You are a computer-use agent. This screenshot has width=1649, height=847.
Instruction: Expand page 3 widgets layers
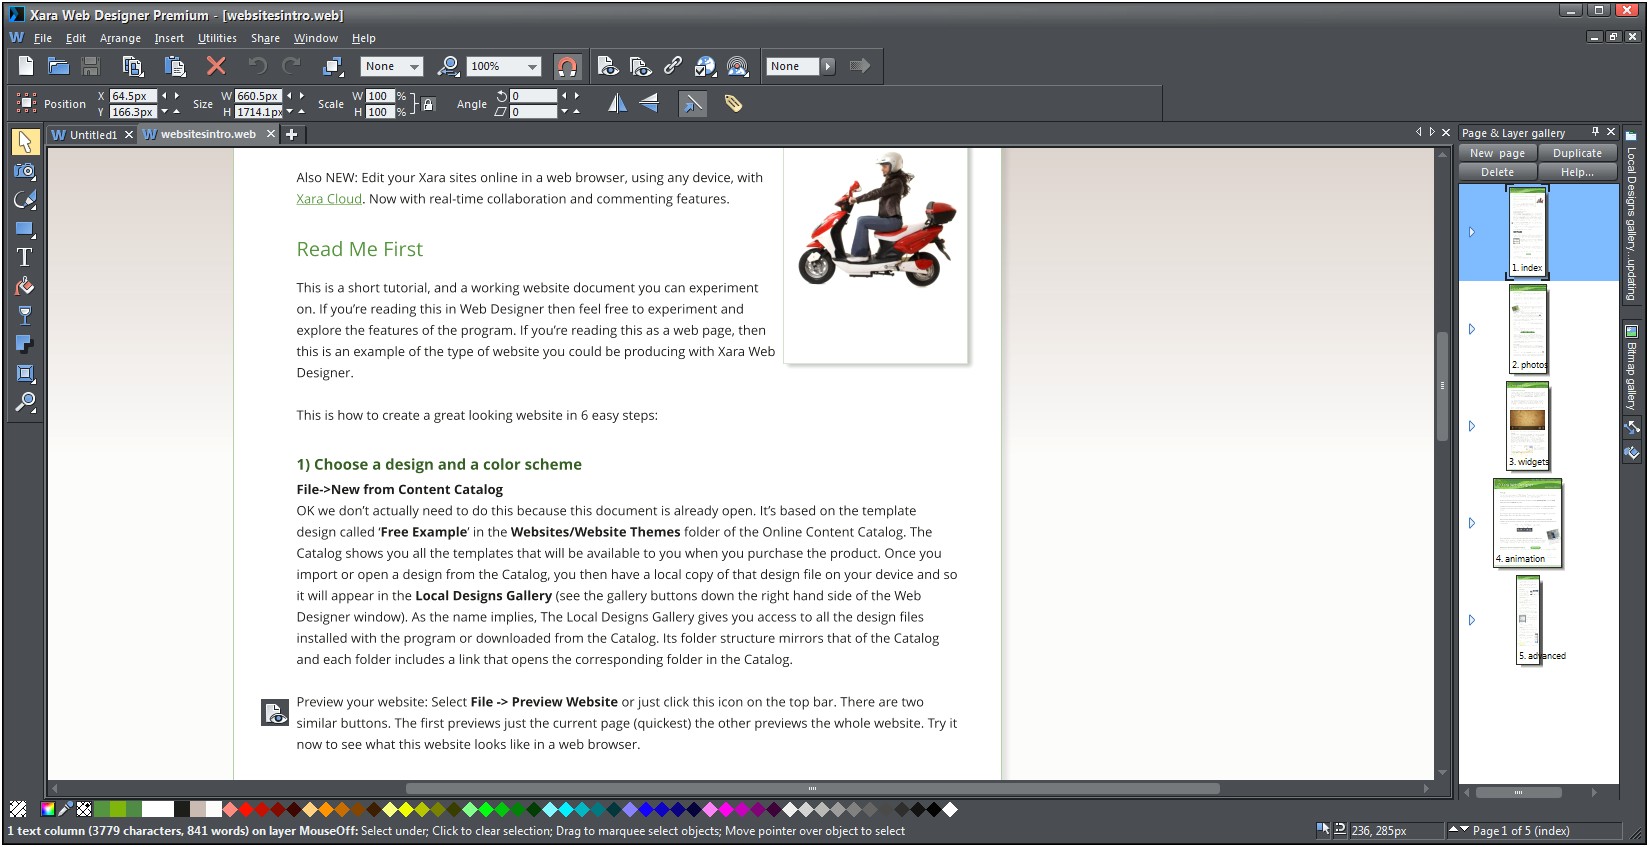coord(1472,426)
